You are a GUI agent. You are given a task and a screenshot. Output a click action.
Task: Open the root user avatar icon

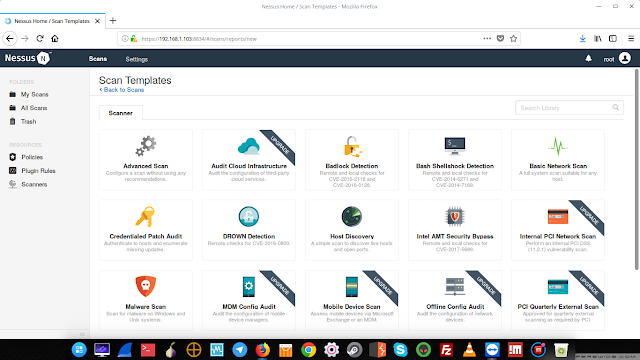click(624, 58)
